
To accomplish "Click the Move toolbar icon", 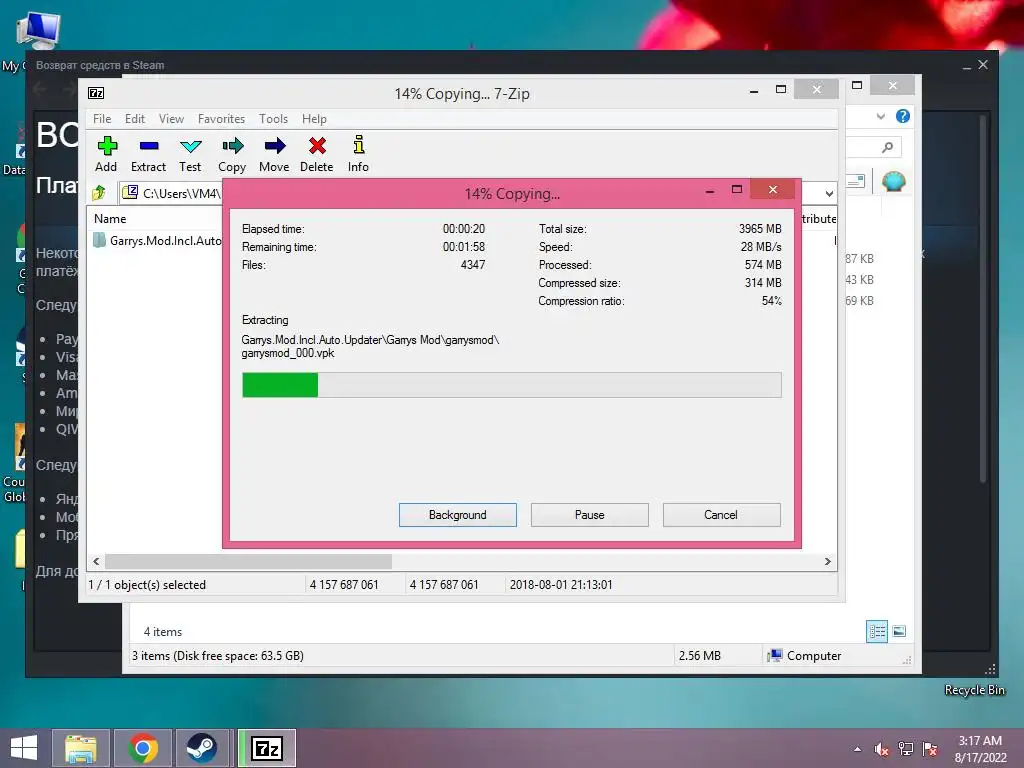I will click(274, 154).
